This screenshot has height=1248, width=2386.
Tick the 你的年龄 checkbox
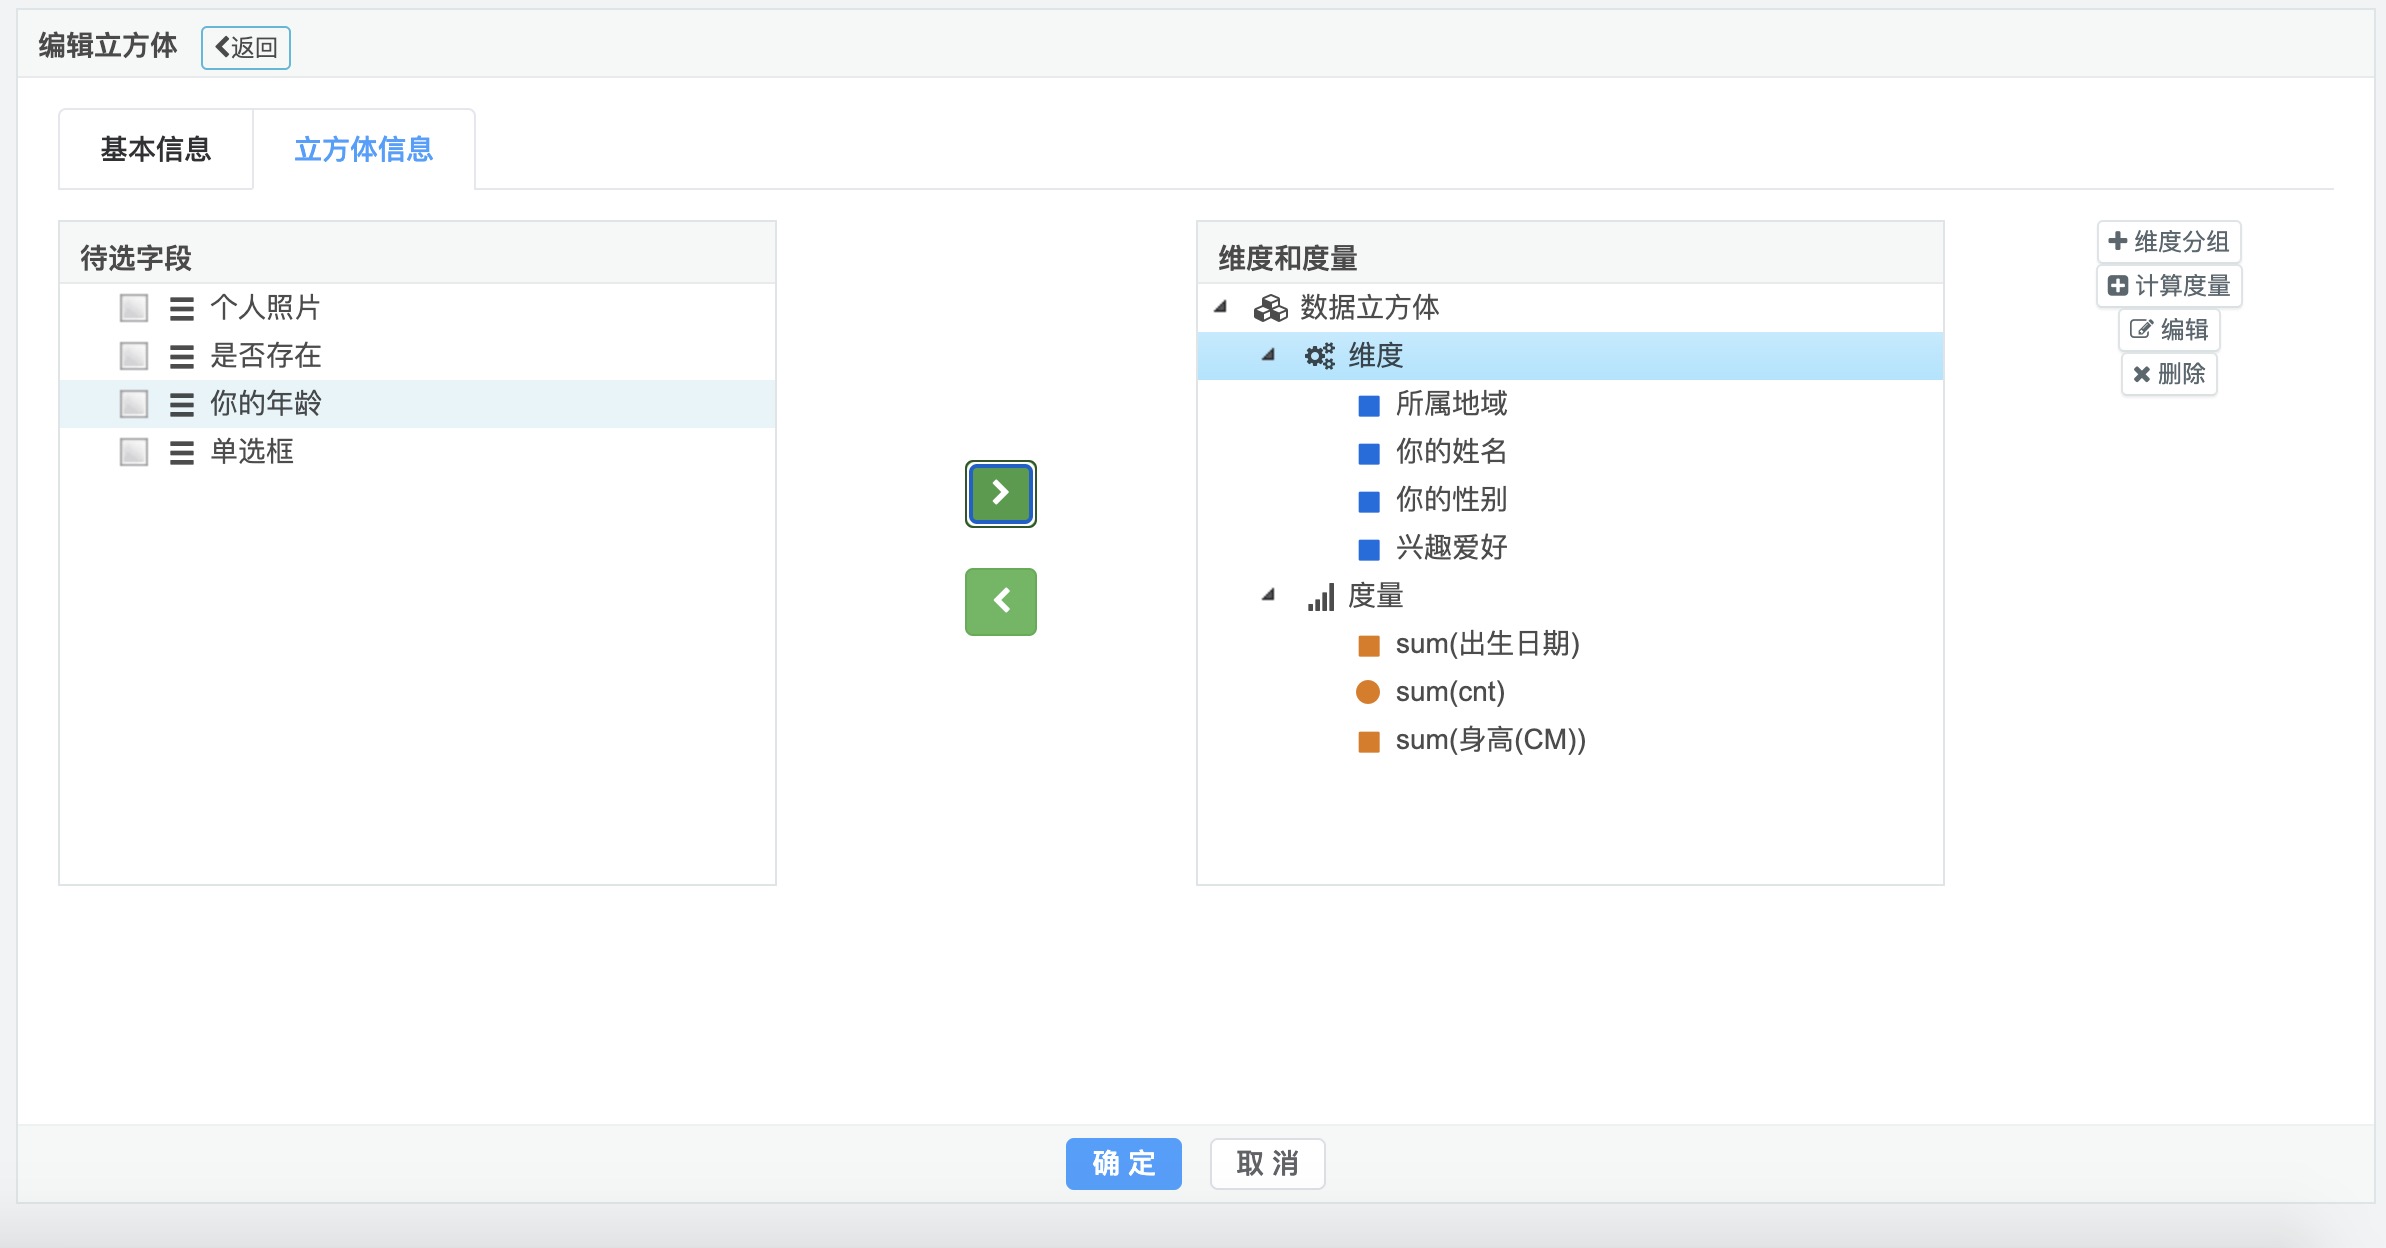pos(134,404)
